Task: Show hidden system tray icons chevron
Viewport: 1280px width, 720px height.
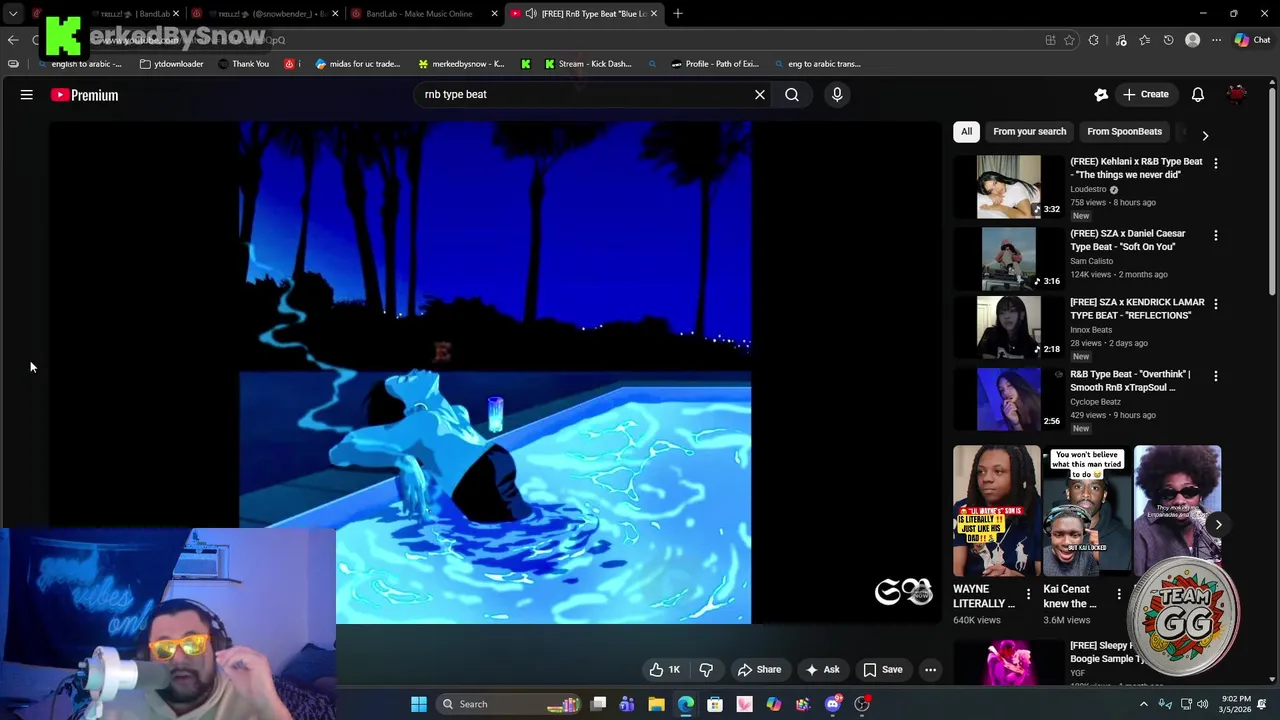Action: click(1144, 704)
